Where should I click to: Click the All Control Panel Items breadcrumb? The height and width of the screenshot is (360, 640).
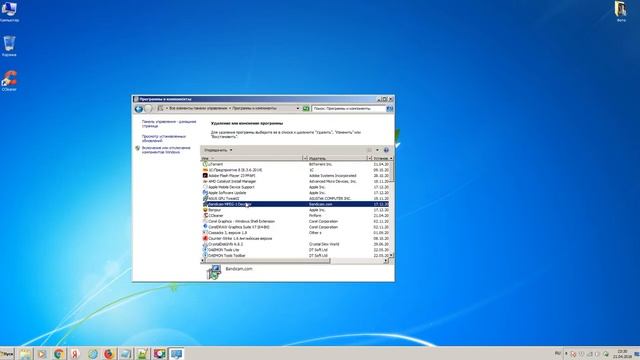click(198, 109)
